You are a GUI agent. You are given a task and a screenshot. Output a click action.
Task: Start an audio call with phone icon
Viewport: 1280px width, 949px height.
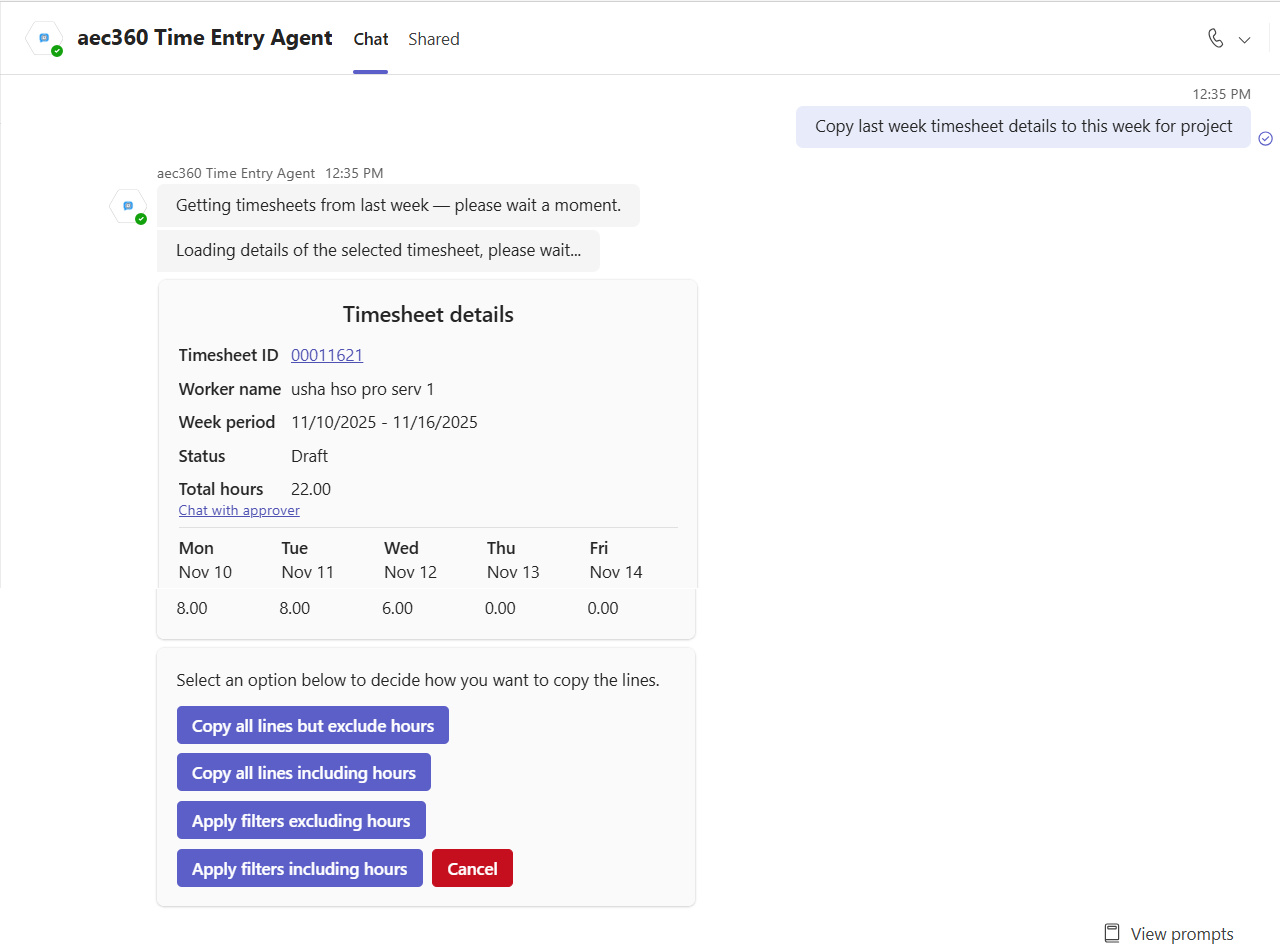[1215, 39]
